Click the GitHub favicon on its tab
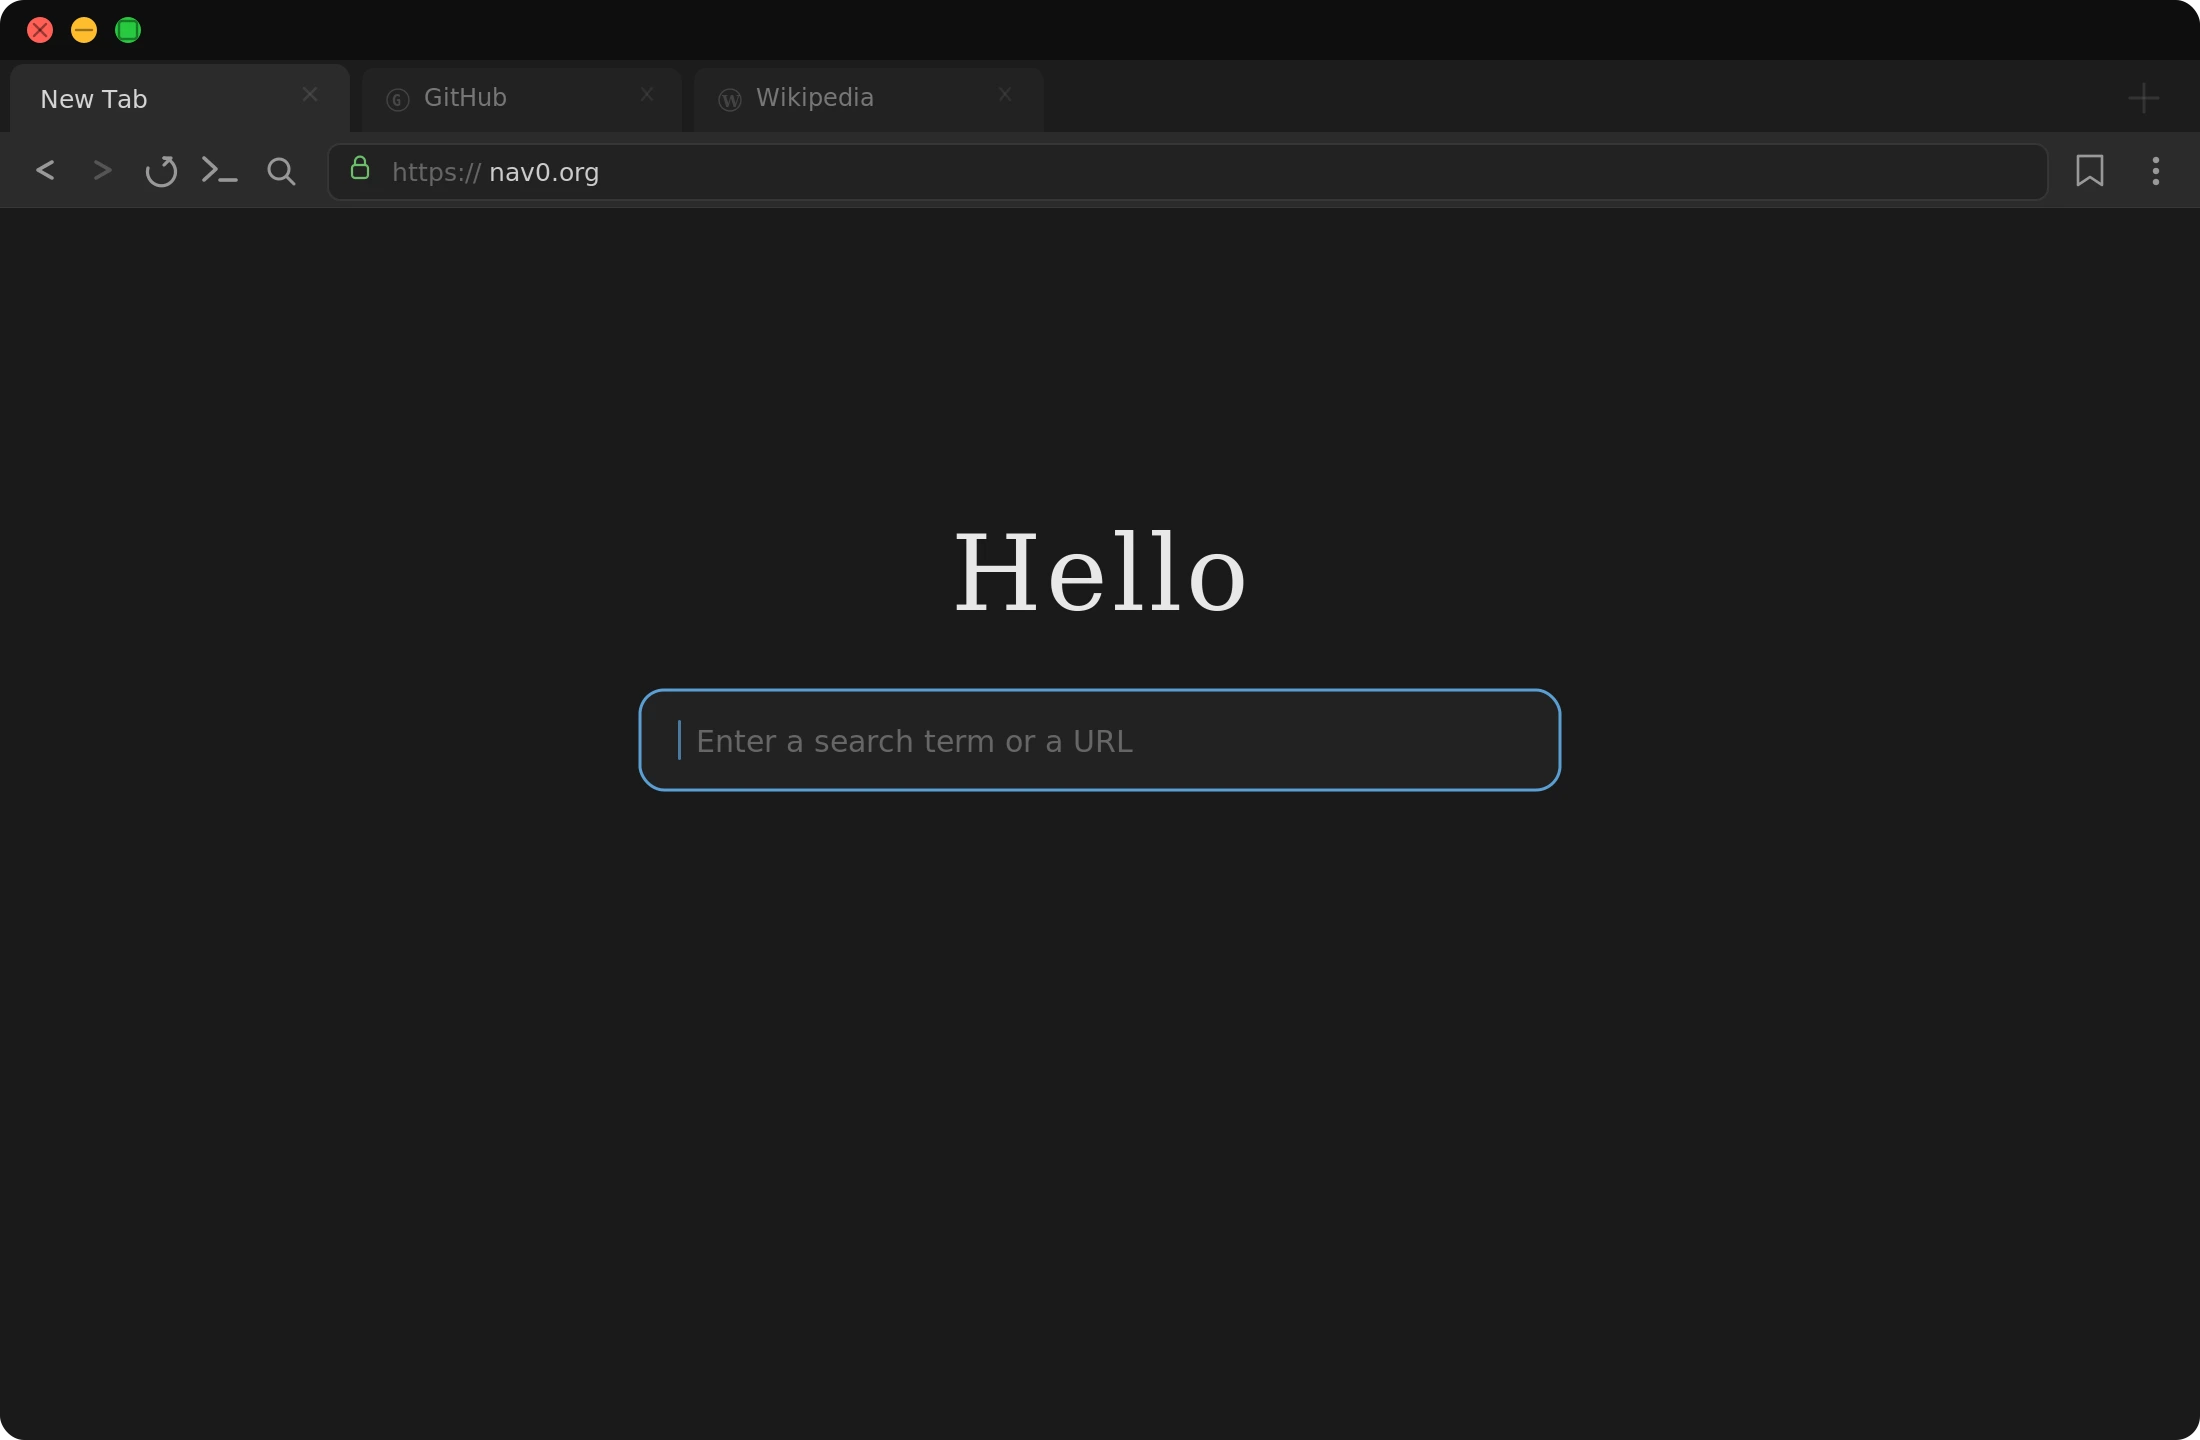The image size is (2200, 1440). pyautogui.click(x=397, y=98)
